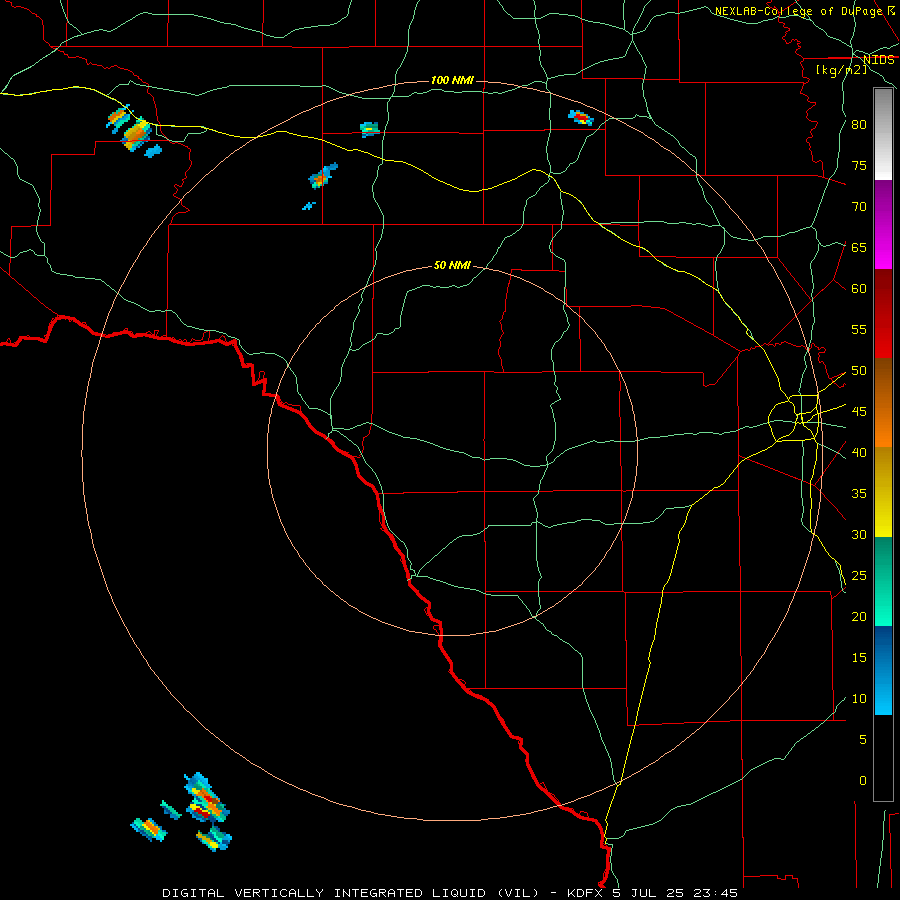Click the scale value 15
The width and height of the screenshot is (900, 900).
coord(859,658)
